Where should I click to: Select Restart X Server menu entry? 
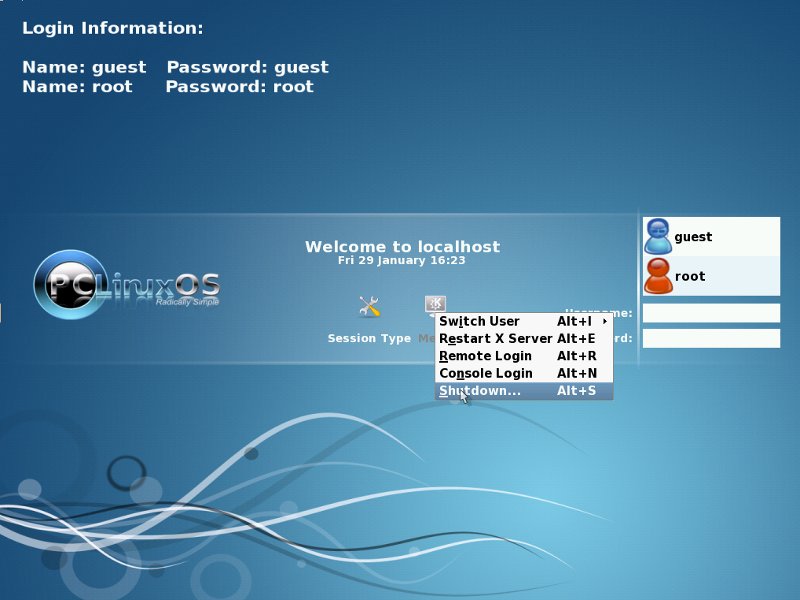click(495, 339)
